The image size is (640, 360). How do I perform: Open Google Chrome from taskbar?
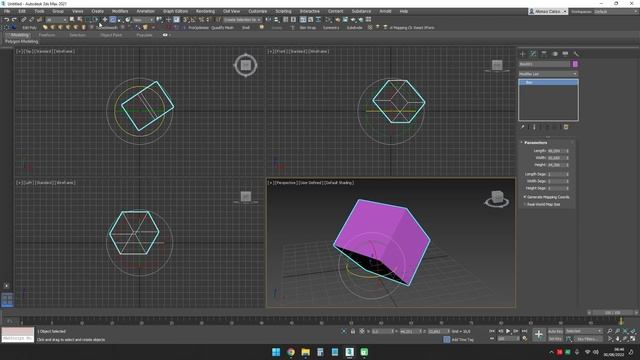(x=291, y=352)
